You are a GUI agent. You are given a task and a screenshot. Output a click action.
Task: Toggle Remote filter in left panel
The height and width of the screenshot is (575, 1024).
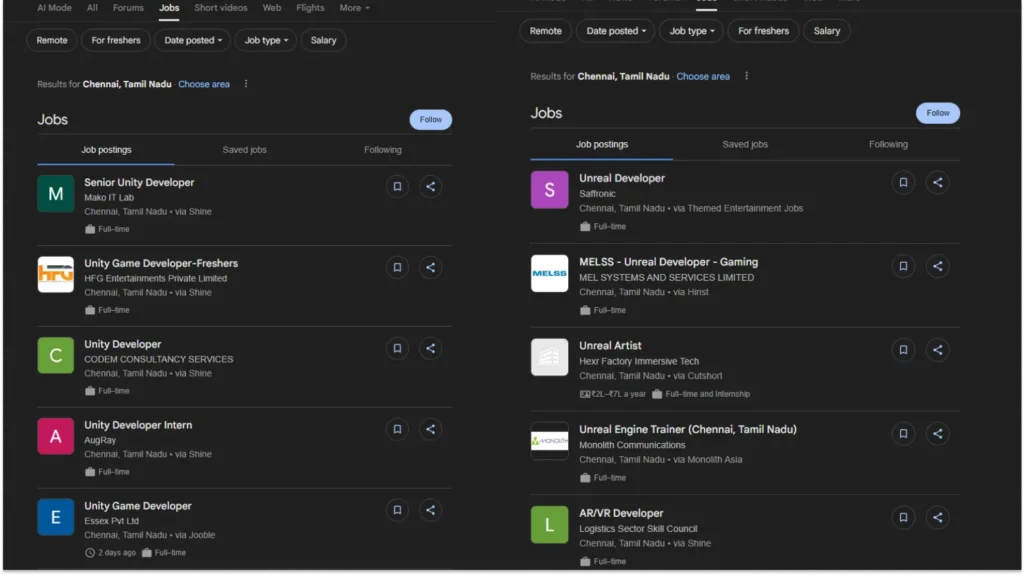click(x=52, y=41)
